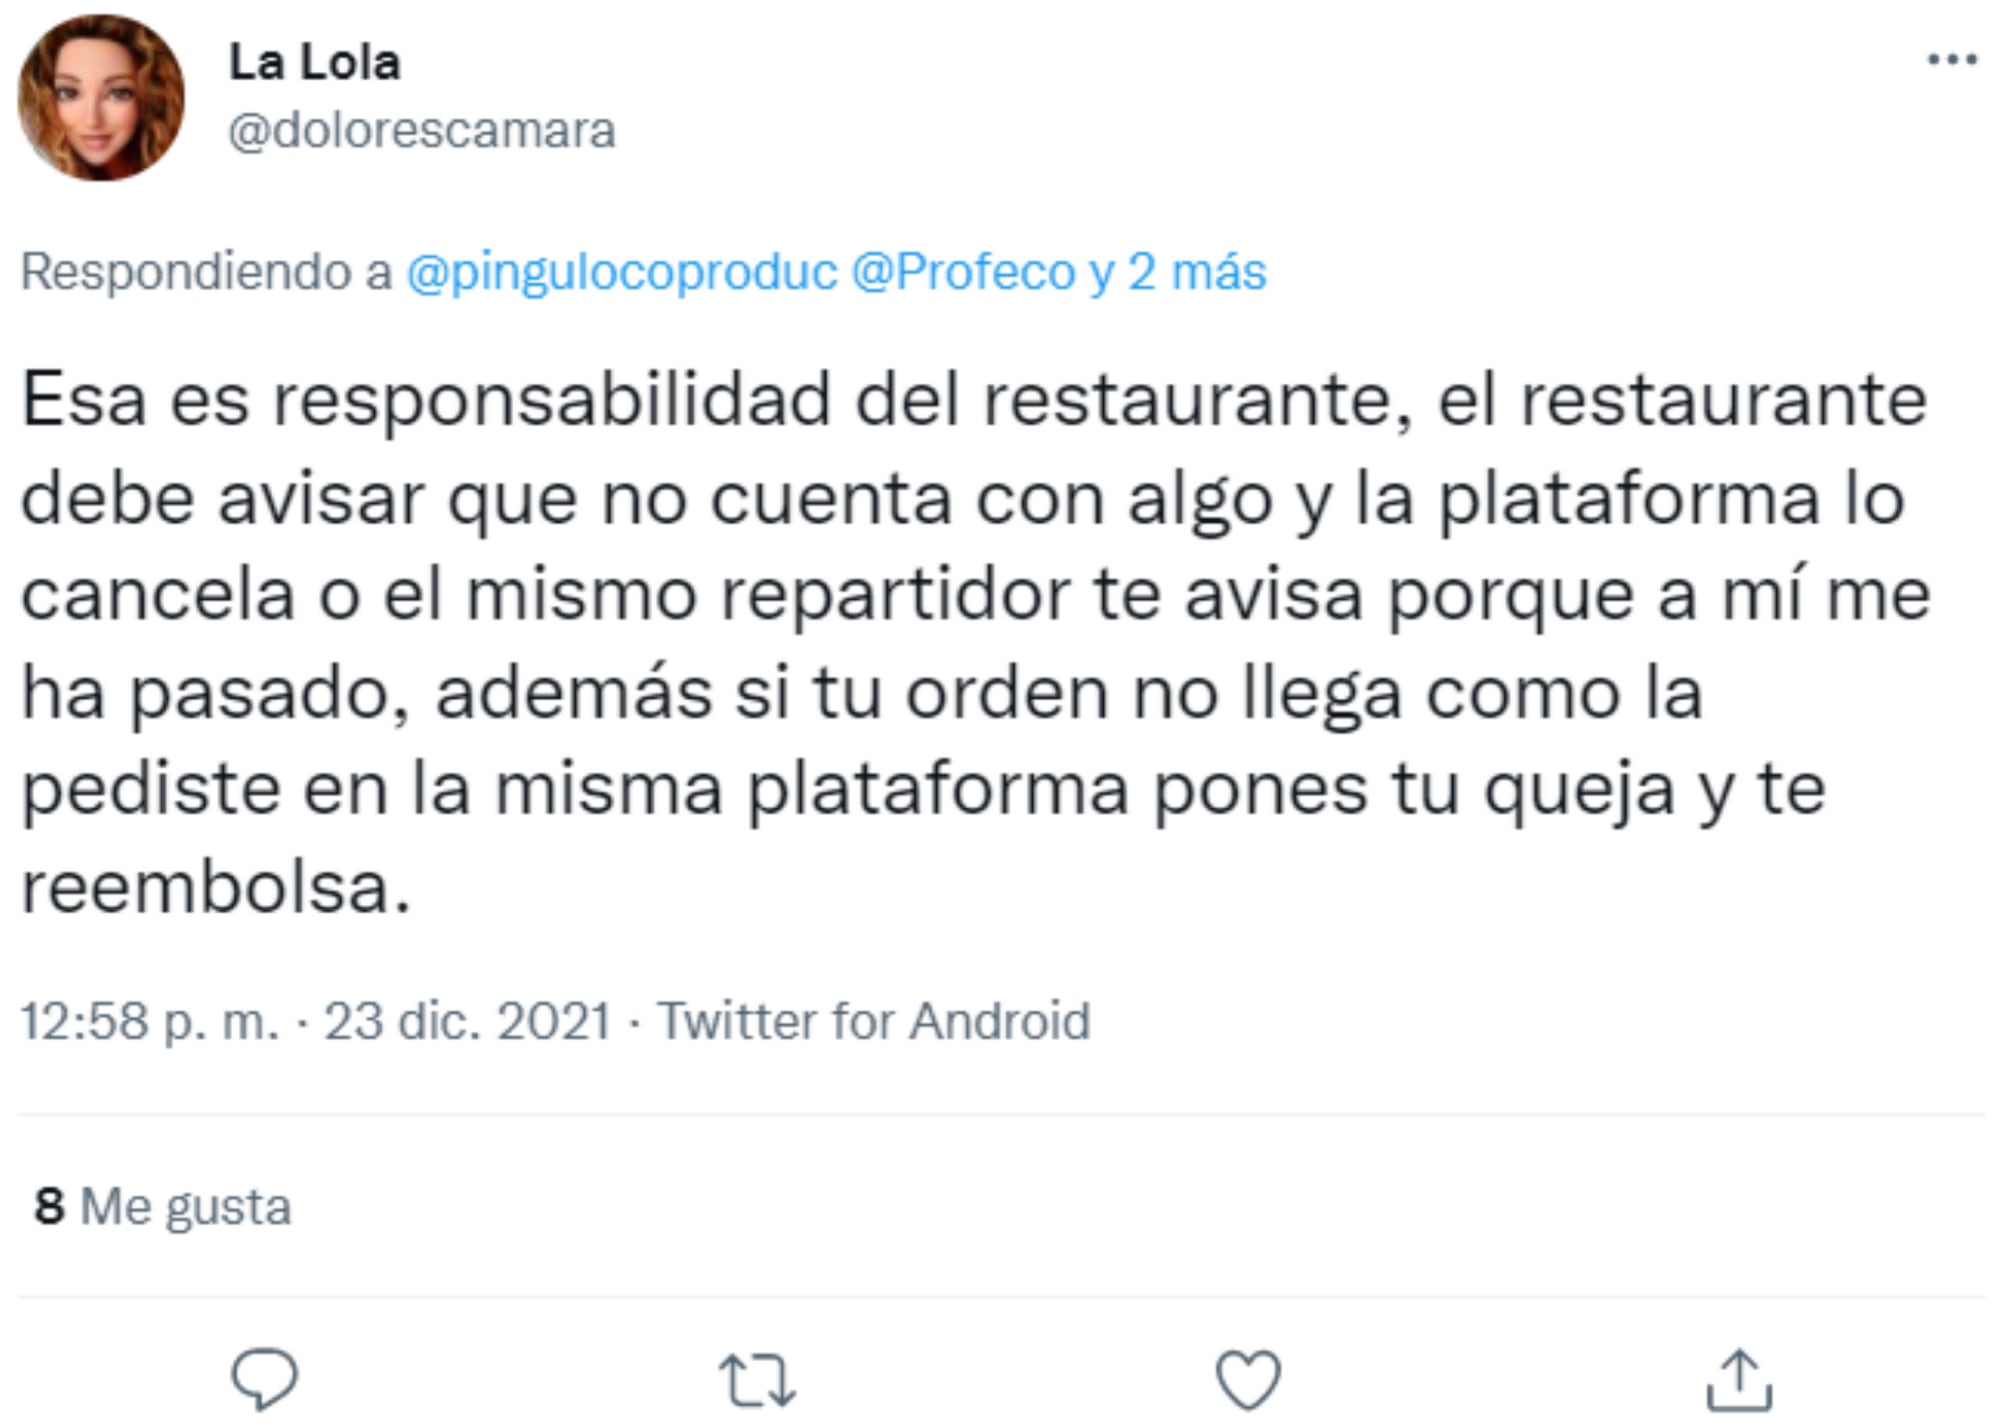Viewport: 2000px width, 1428px height.
Task: Open the @Profeco mention link
Action: (963, 272)
